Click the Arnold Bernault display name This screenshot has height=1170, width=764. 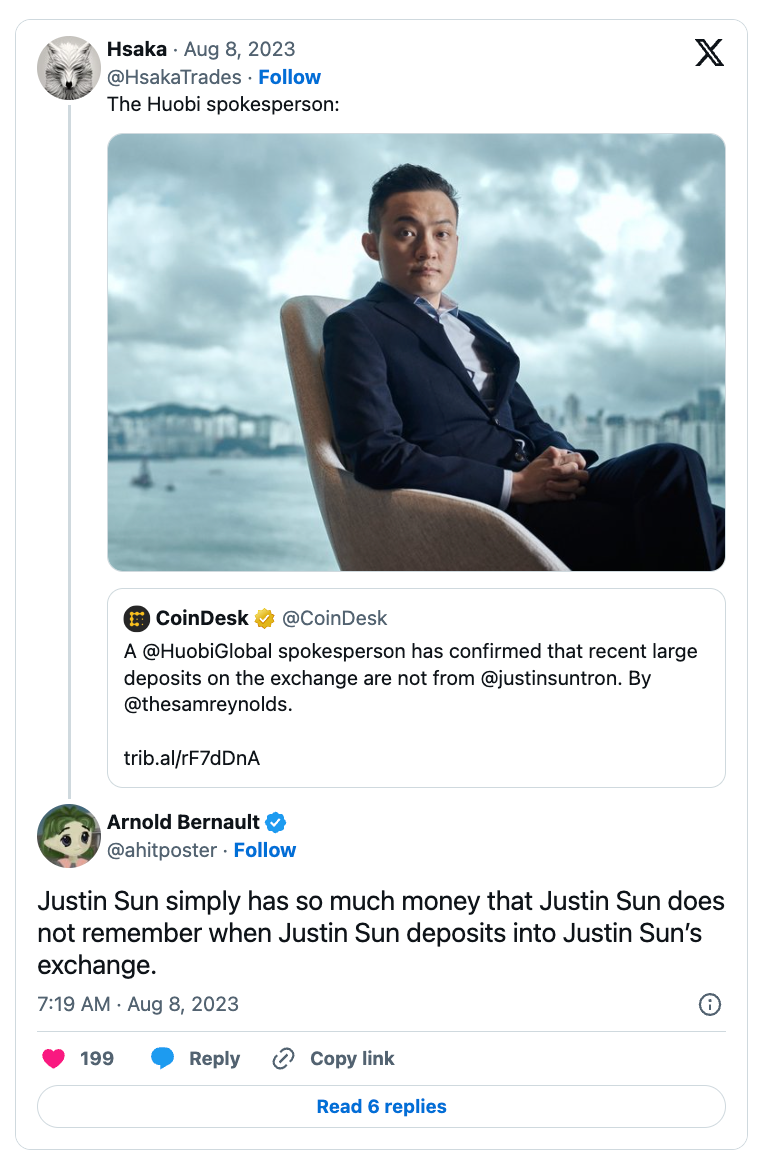tap(183, 822)
